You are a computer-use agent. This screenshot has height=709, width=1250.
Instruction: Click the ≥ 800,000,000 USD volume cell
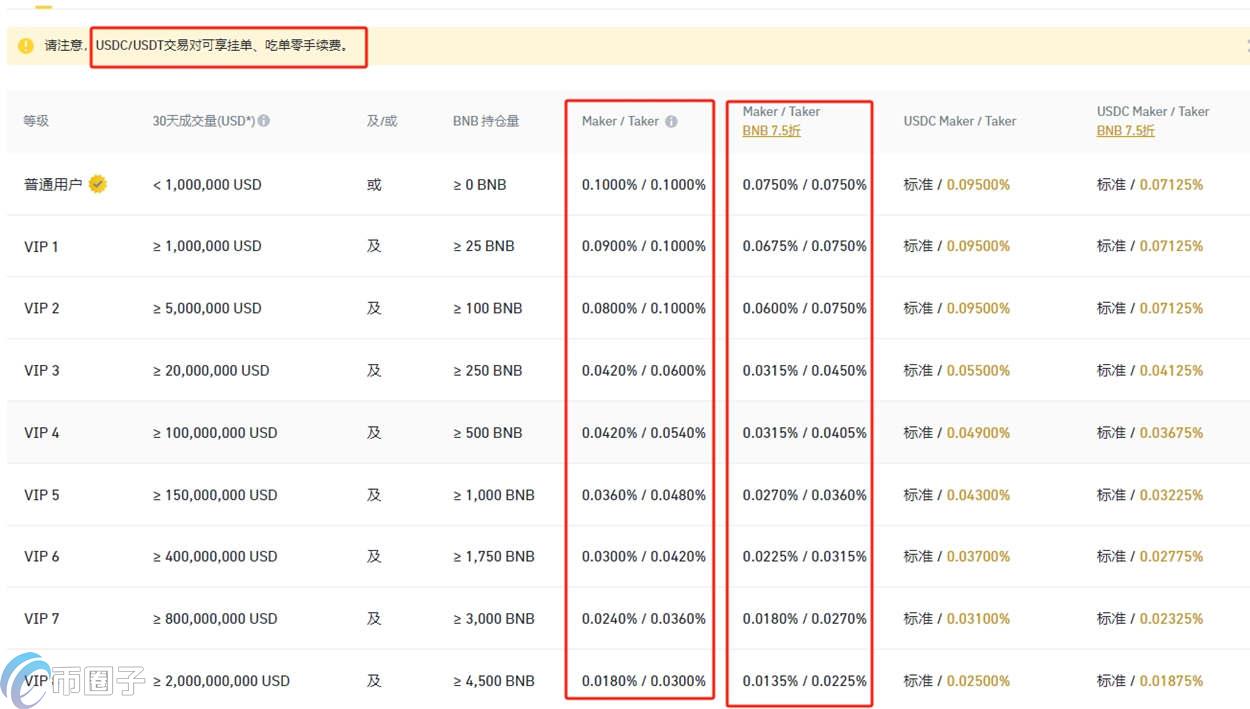(215, 618)
